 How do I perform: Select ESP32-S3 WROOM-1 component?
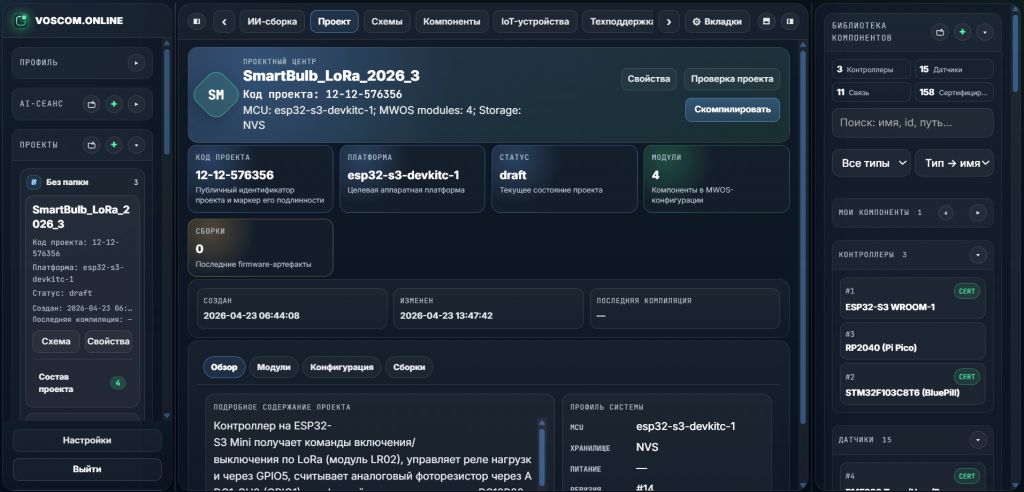click(x=912, y=298)
